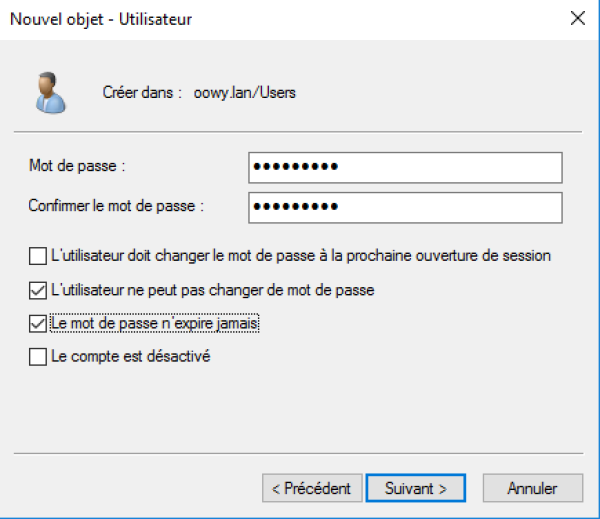Enable password change at next logon checkbox
The image size is (600, 519).
[x=38, y=256]
